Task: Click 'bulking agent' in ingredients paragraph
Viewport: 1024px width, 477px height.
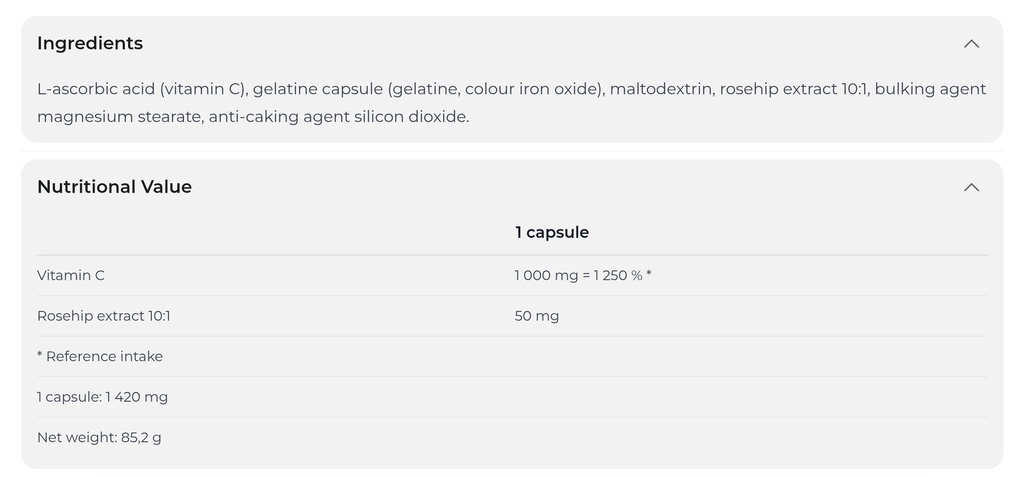Action: [x=930, y=89]
